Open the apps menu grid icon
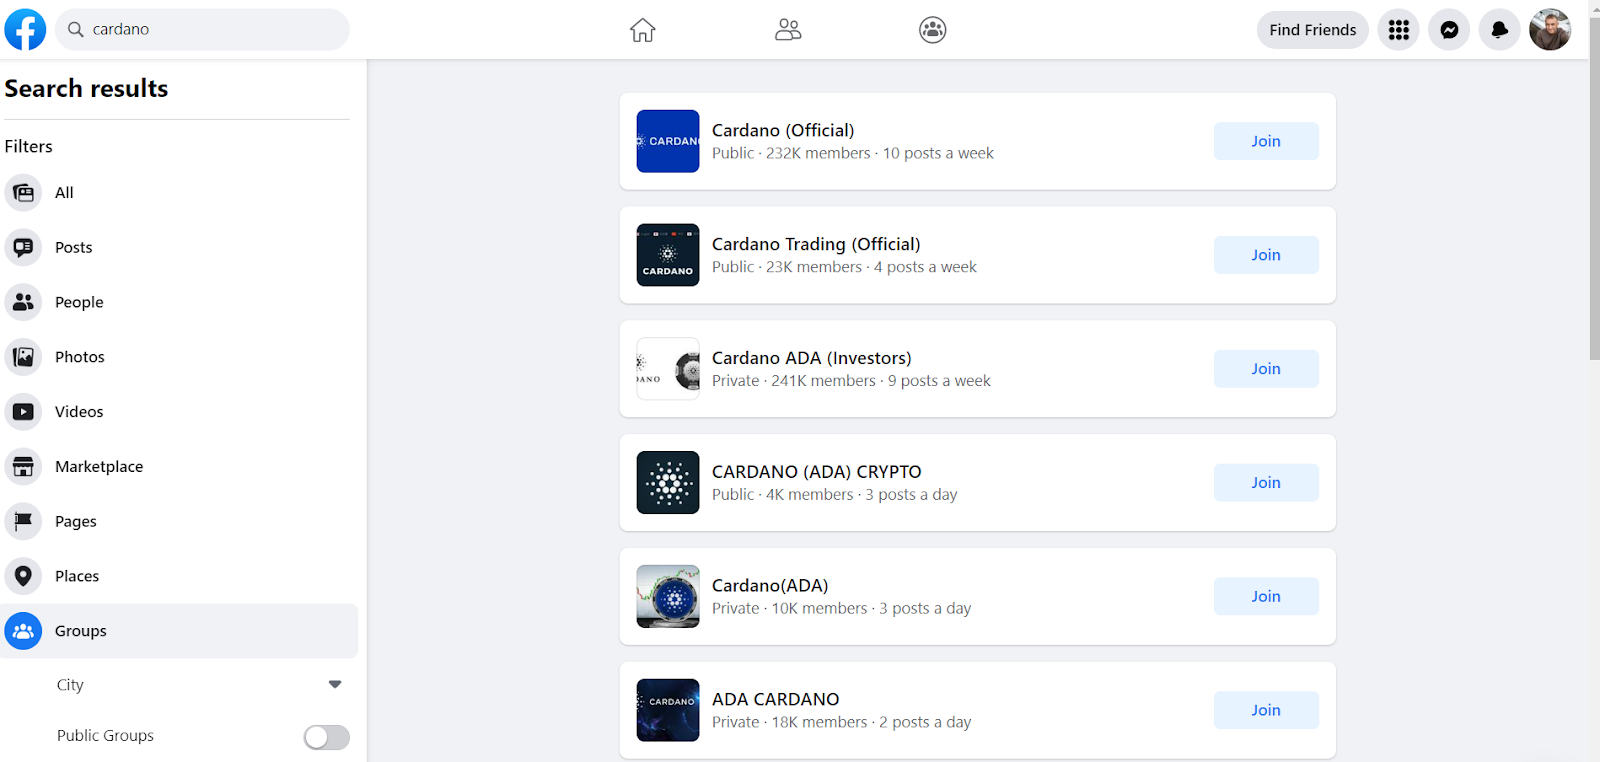 1399,30
